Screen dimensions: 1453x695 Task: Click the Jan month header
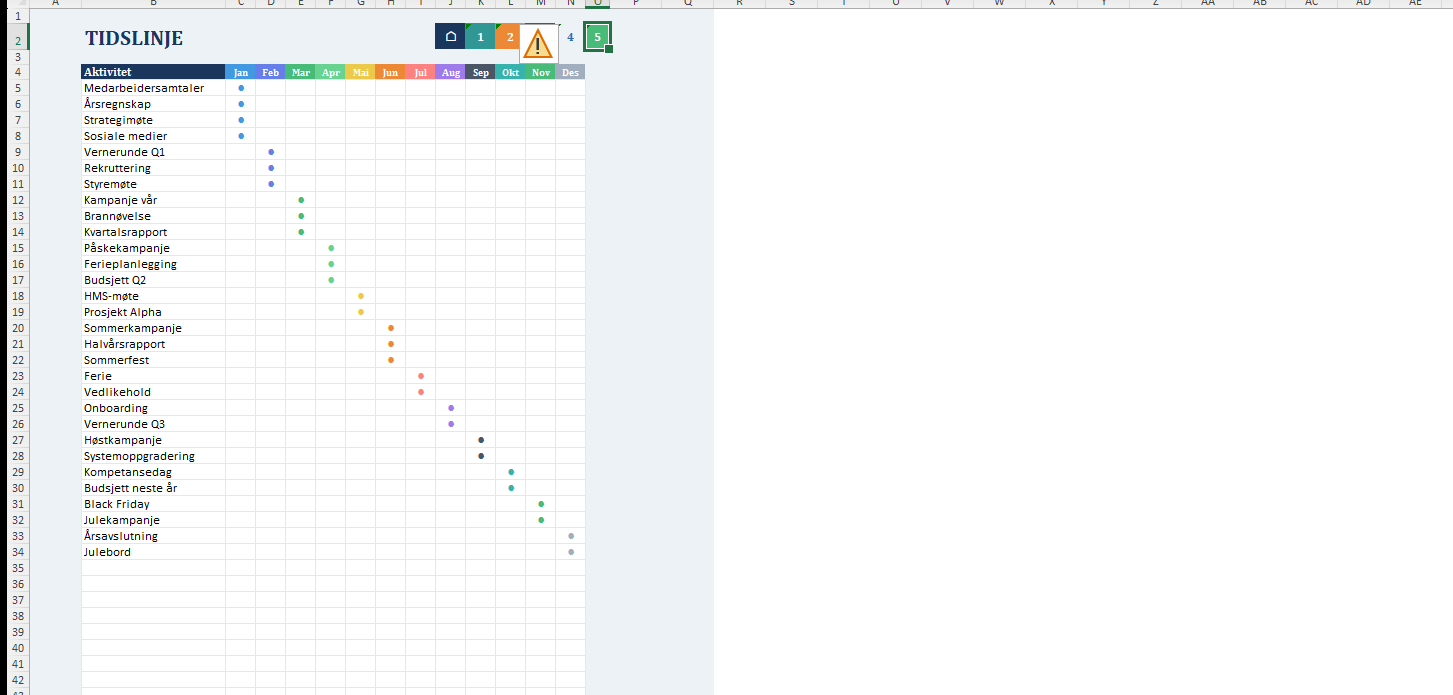[241, 72]
